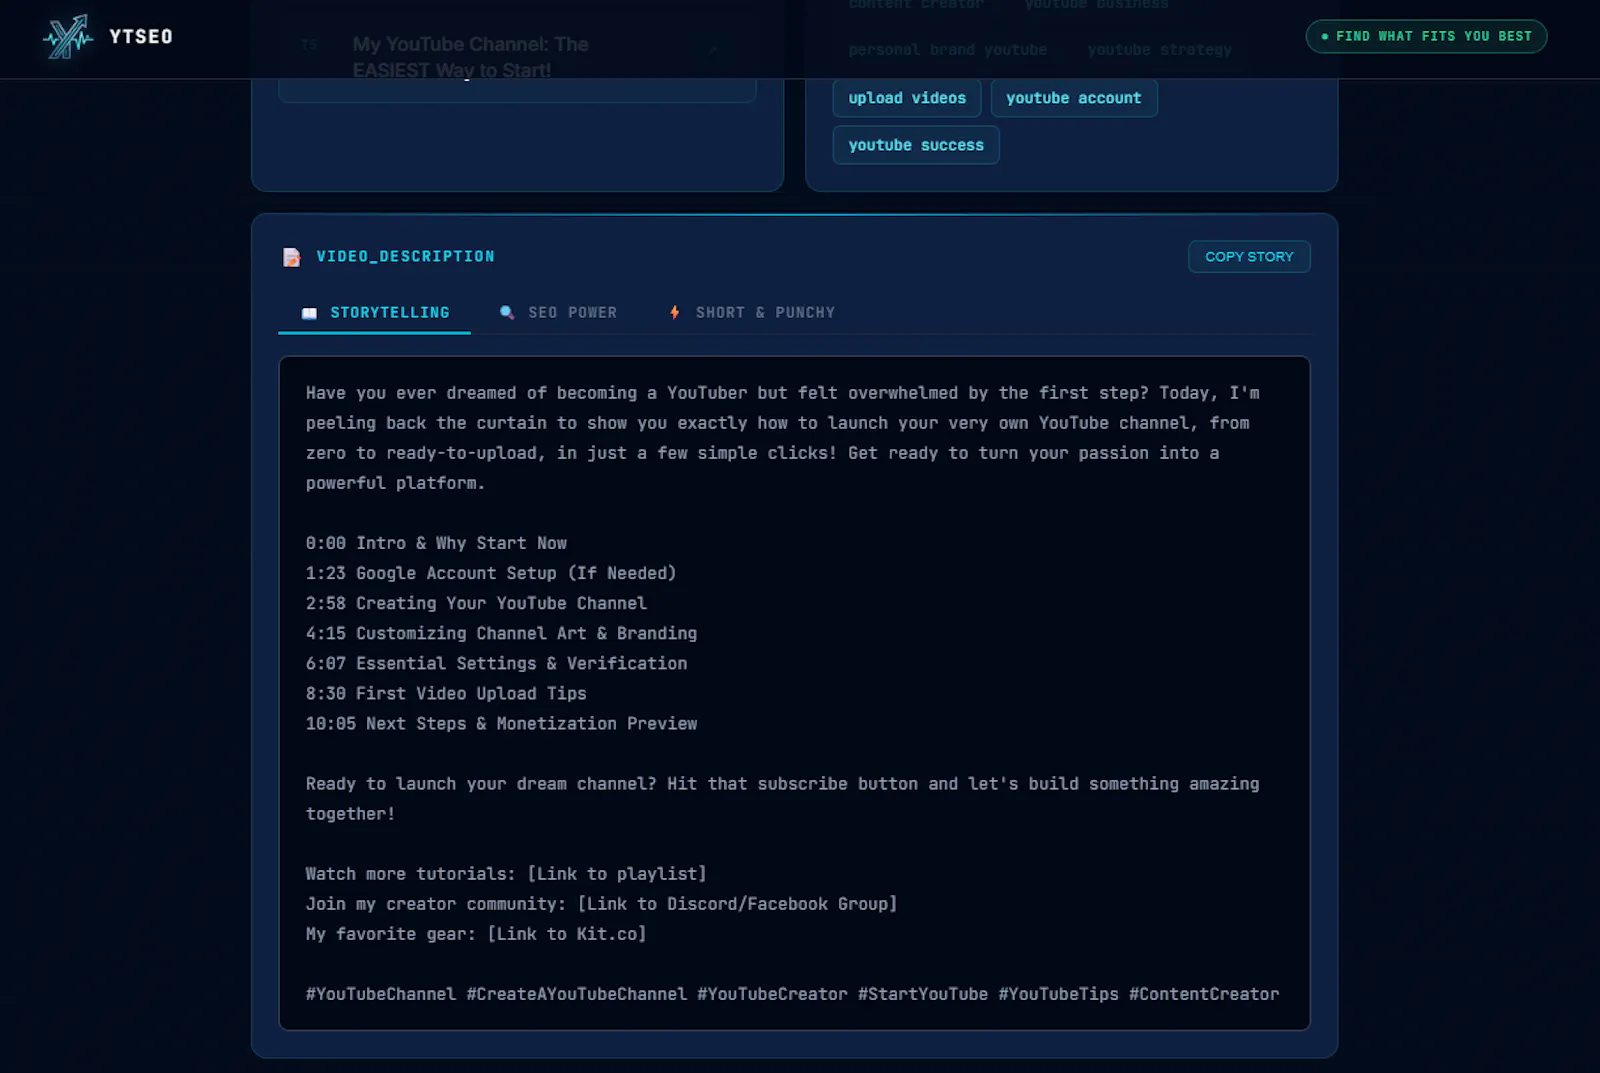The image size is (1600, 1073).
Task: Click 'Ready to launch your dream channel?' sentence
Action: [x=481, y=784]
